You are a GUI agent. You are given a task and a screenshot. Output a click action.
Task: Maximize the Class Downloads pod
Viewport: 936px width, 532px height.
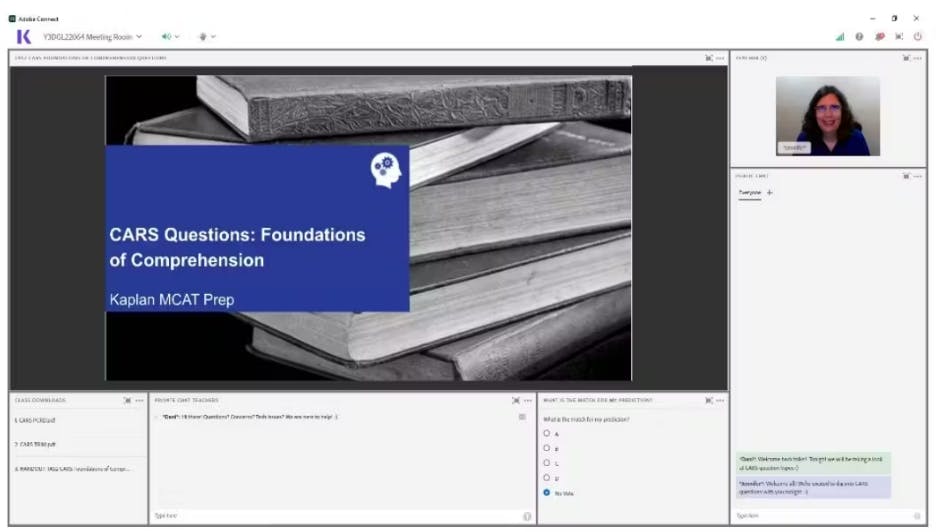point(127,400)
